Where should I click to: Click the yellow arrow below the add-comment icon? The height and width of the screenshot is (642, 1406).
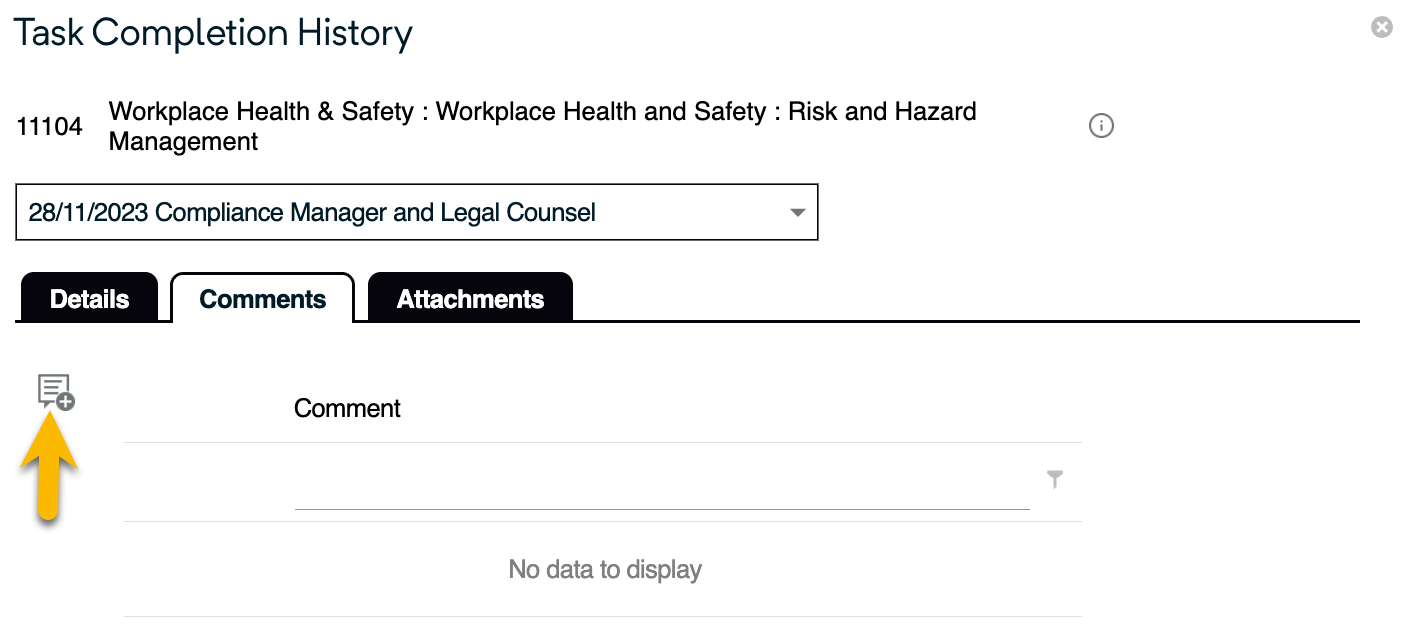(47, 470)
